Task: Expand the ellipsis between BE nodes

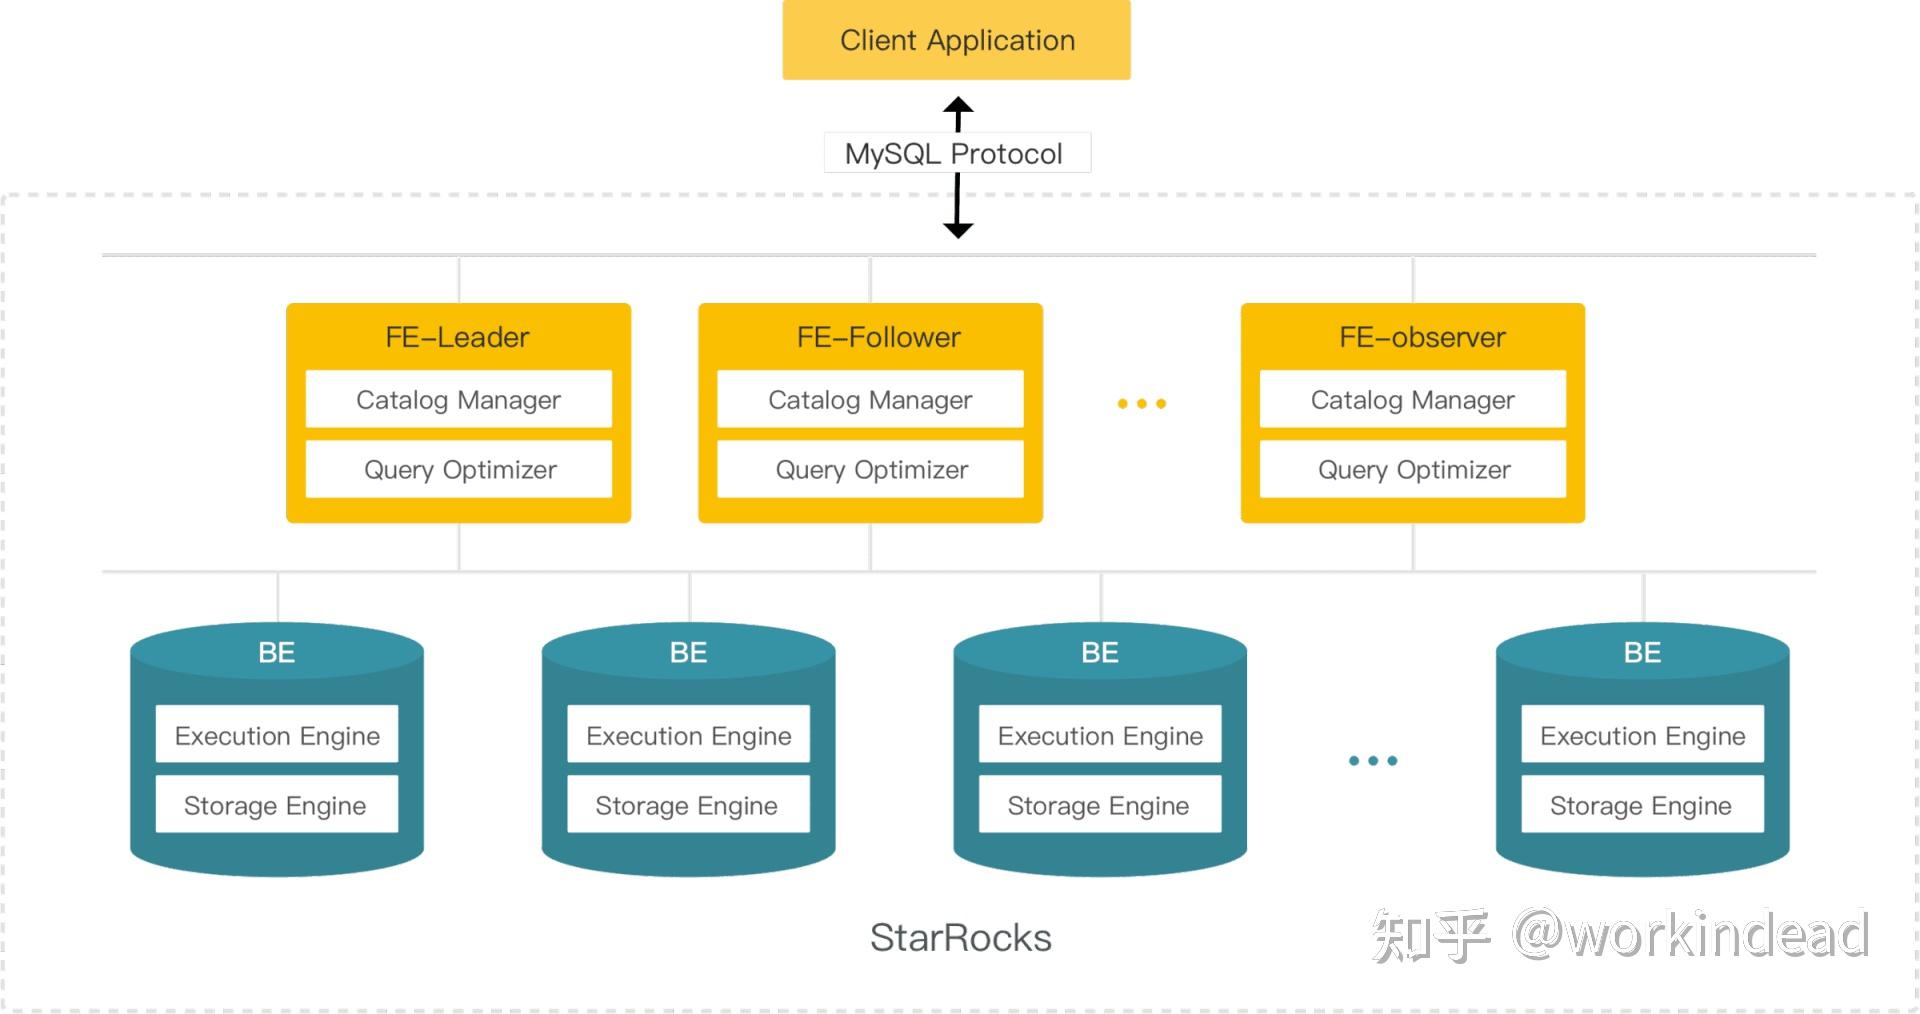Action: click(1373, 760)
